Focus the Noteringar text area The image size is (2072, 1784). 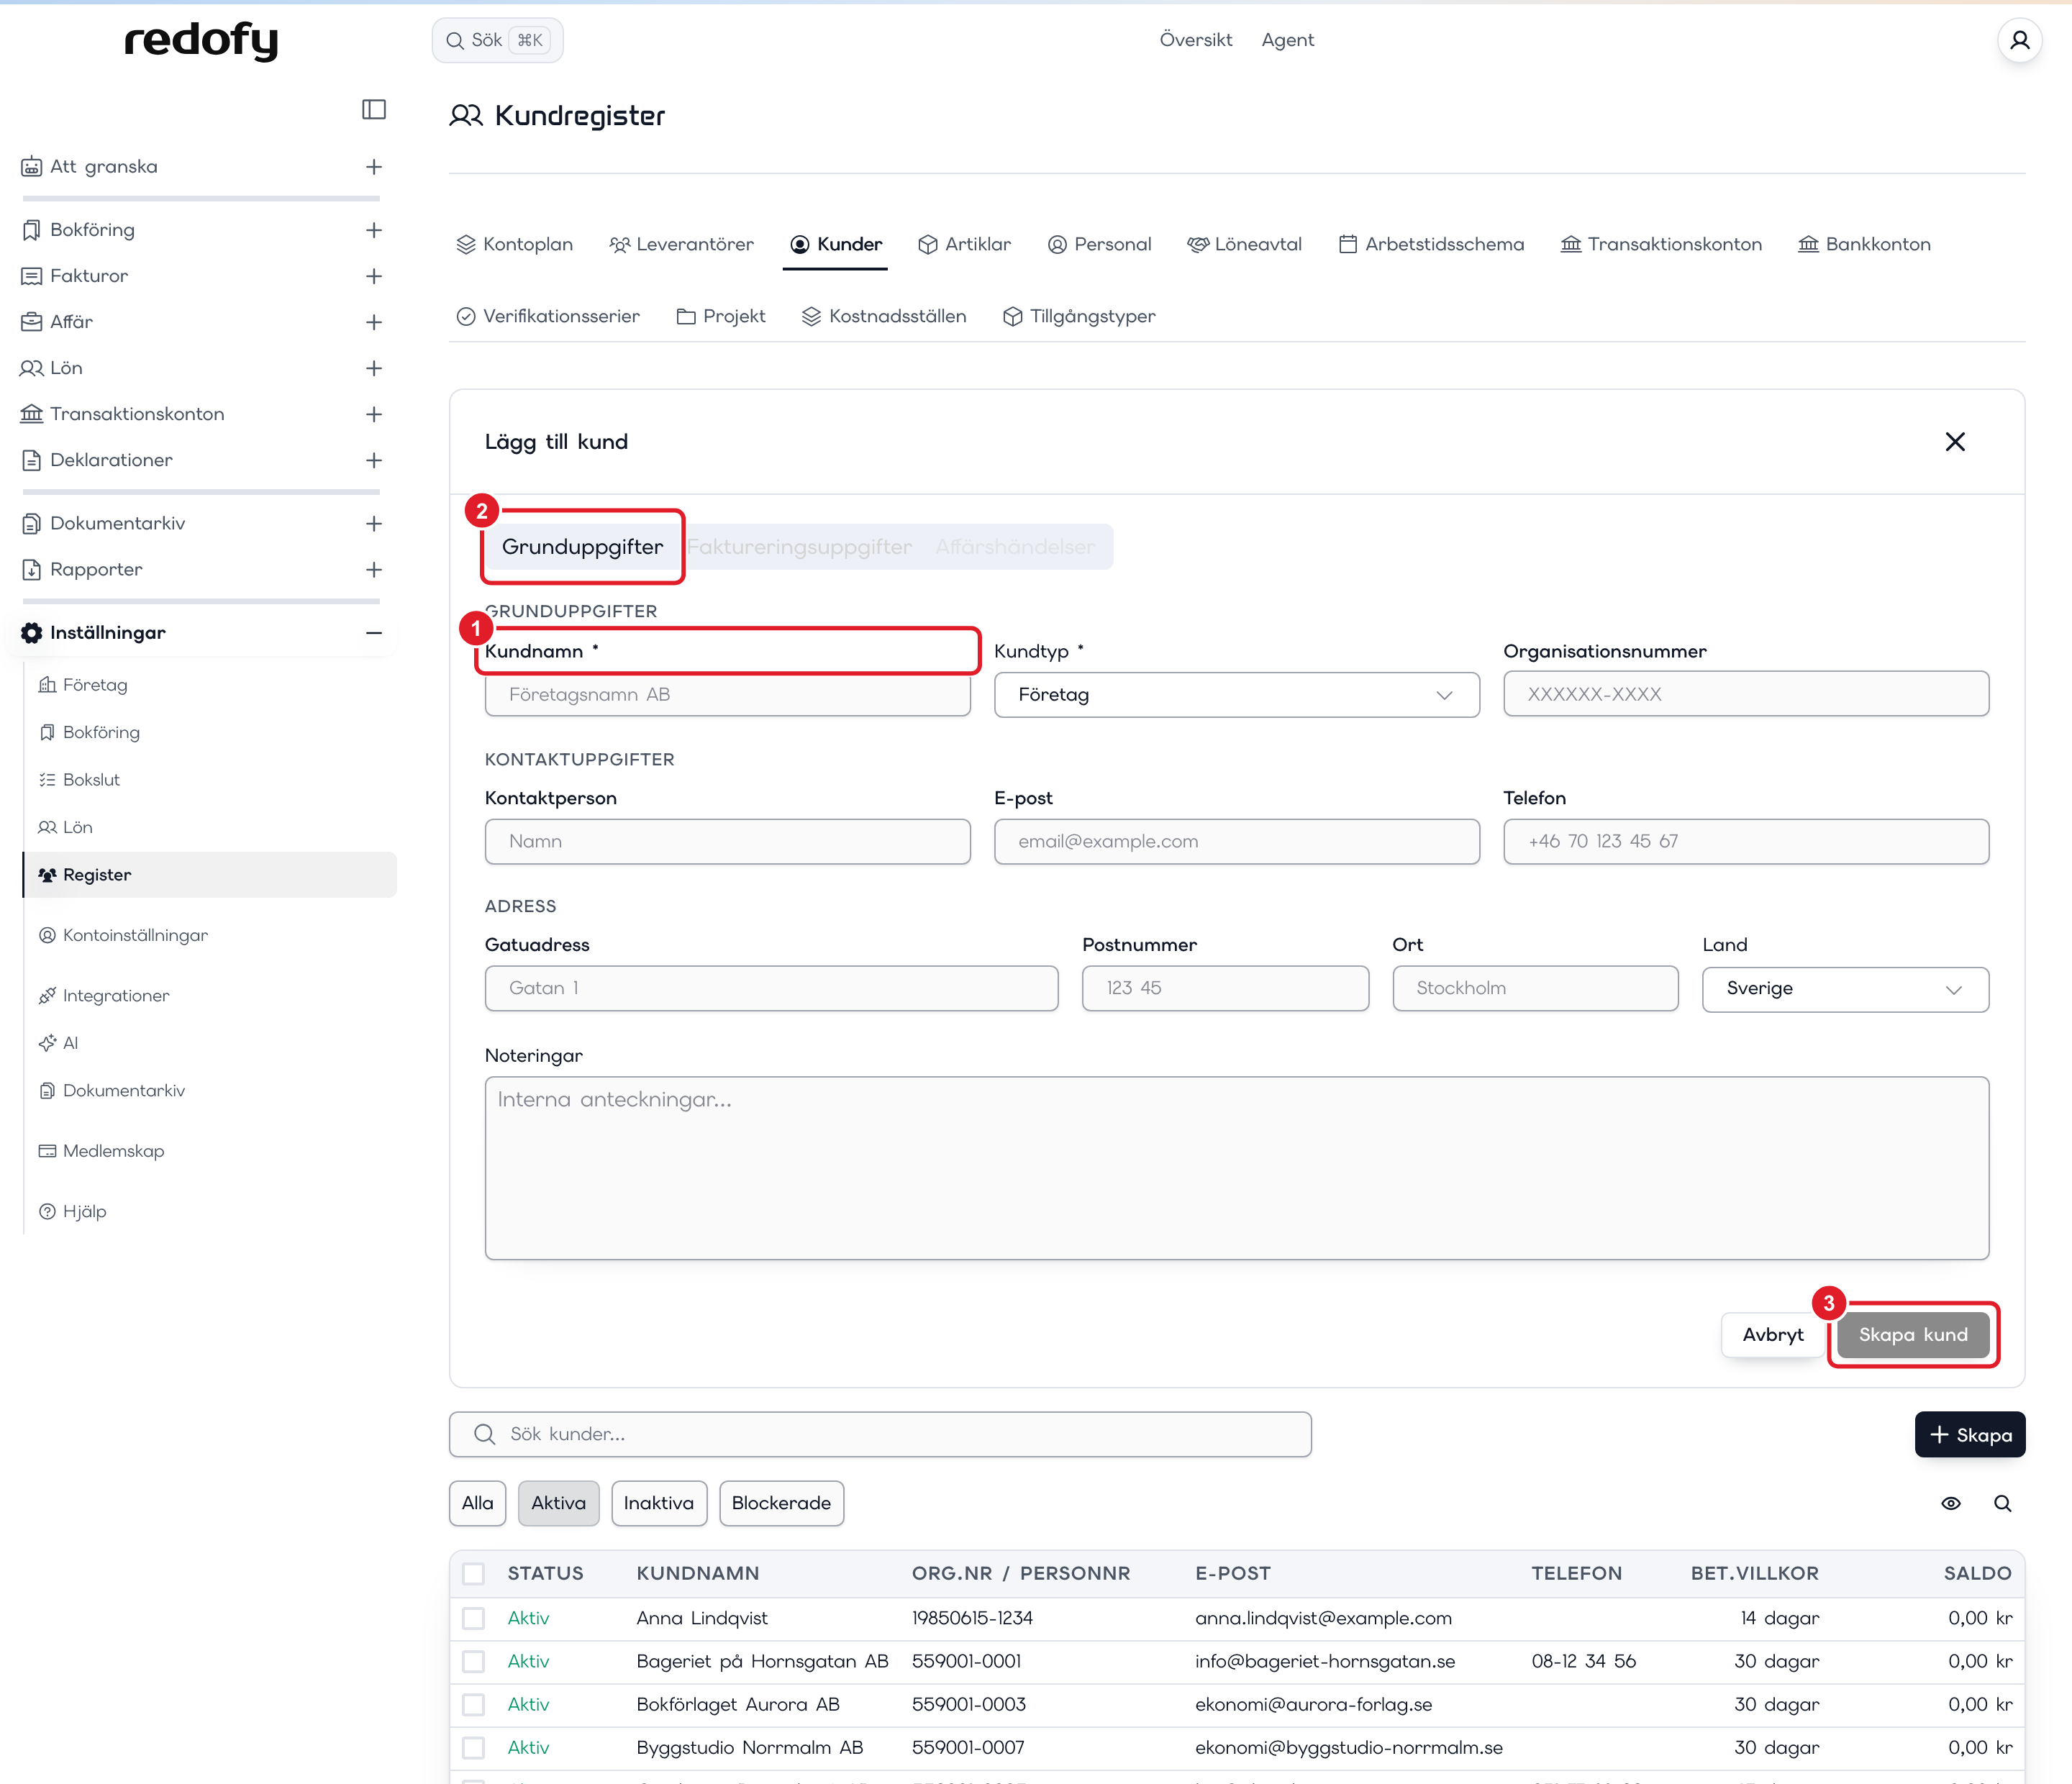coord(1236,1168)
